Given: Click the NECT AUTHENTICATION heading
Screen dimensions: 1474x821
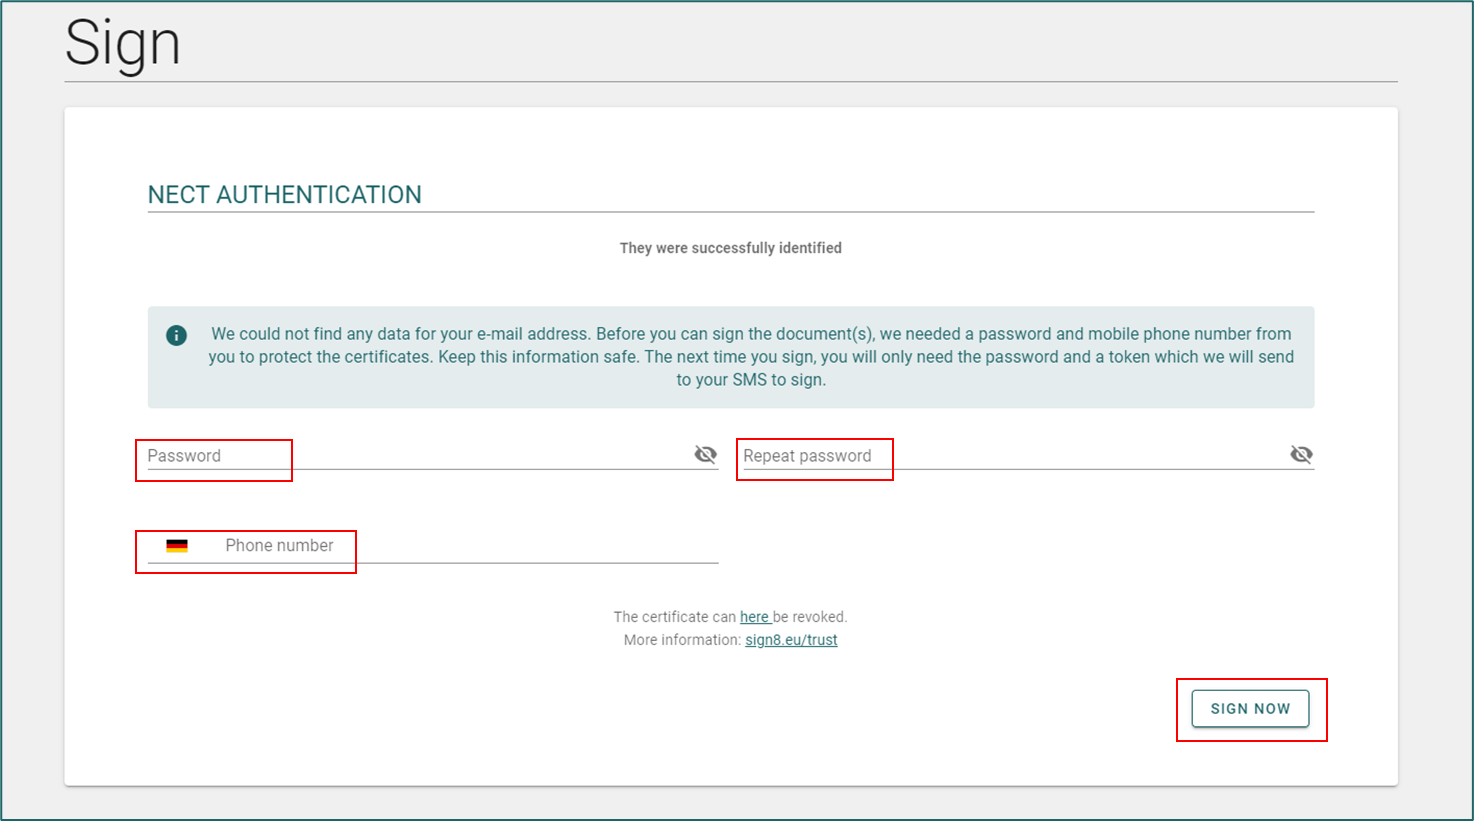Looking at the screenshot, I should (x=285, y=194).
